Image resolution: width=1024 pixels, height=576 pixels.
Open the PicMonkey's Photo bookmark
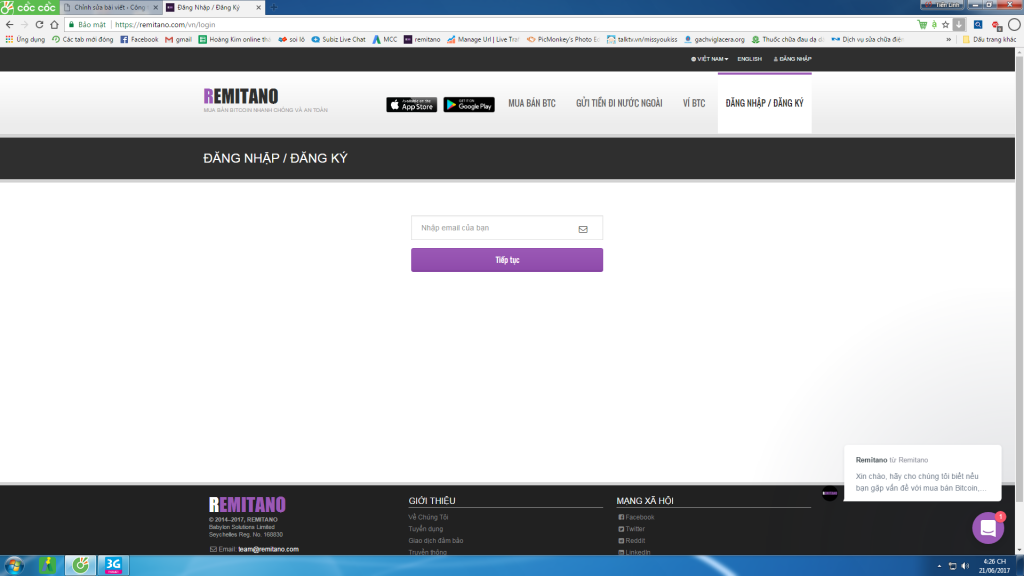click(563, 39)
